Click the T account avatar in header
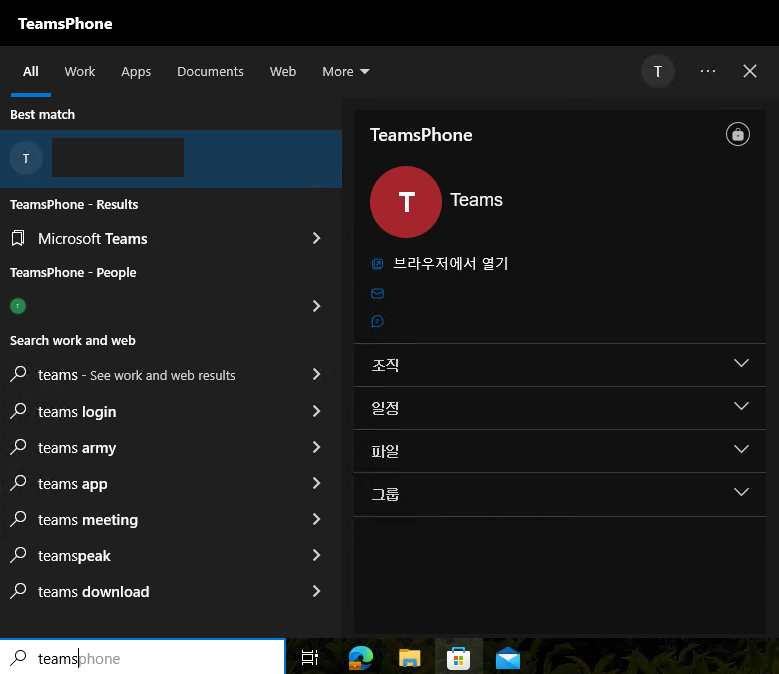Image resolution: width=779 pixels, height=674 pixels. [x=657, y=72]
